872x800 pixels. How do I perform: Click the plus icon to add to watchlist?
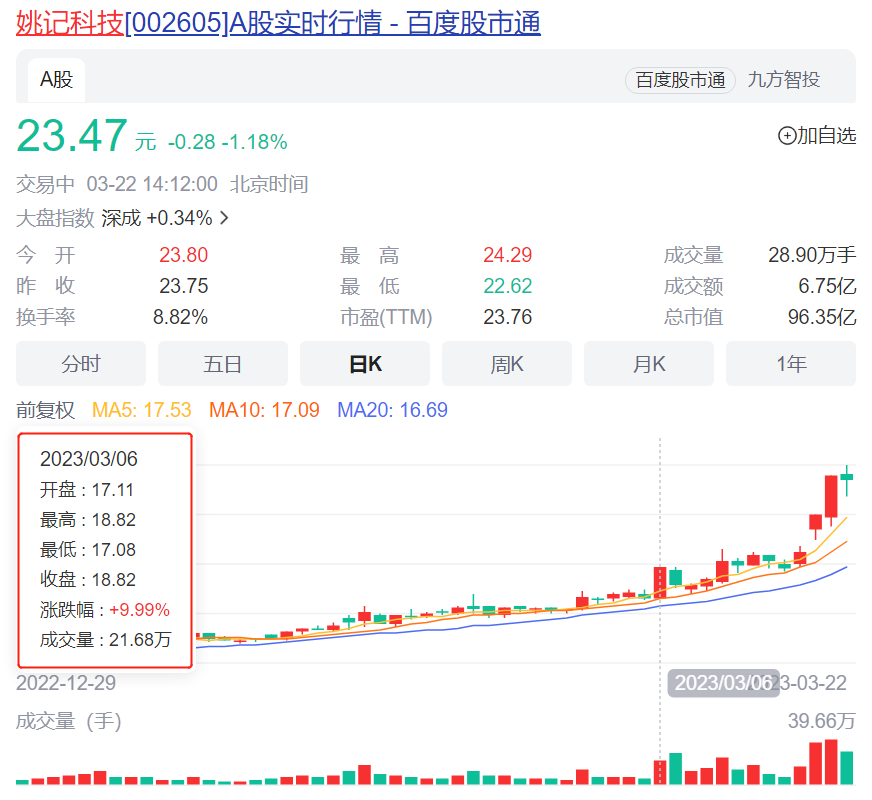click(787, 136)
